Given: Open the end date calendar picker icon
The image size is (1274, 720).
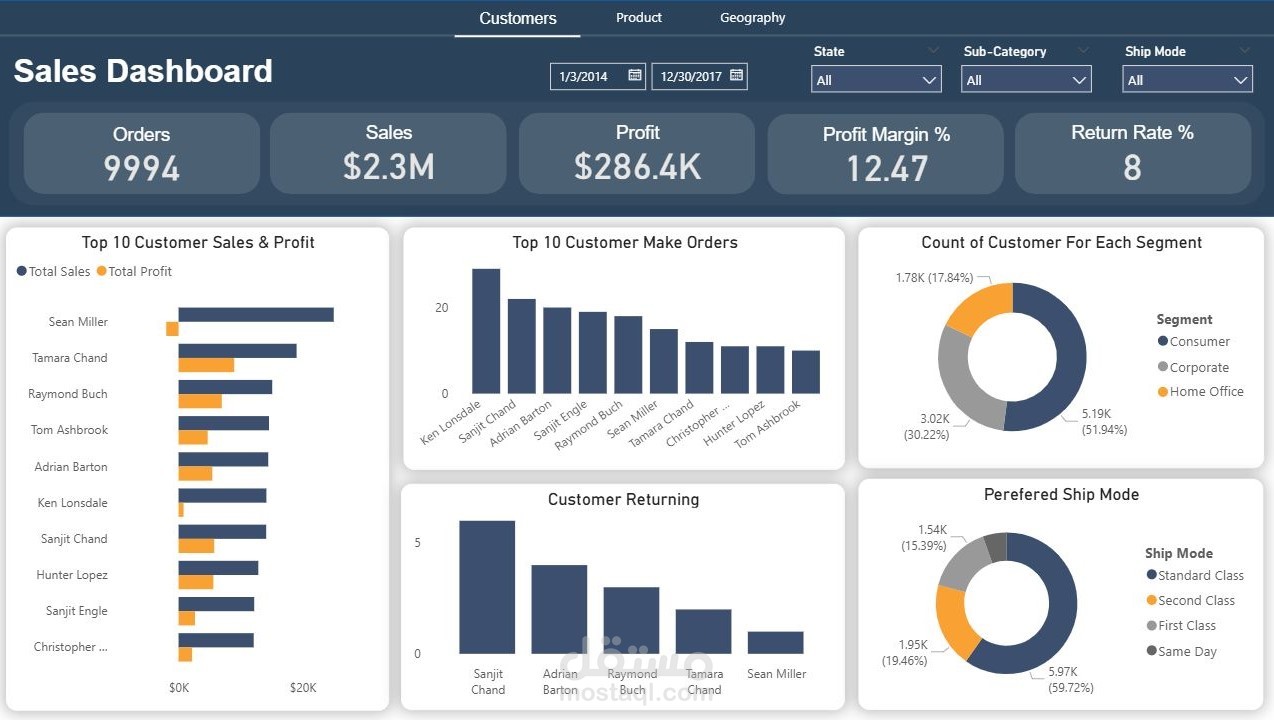Looking at the screenshot, I should tap(736, 76).
